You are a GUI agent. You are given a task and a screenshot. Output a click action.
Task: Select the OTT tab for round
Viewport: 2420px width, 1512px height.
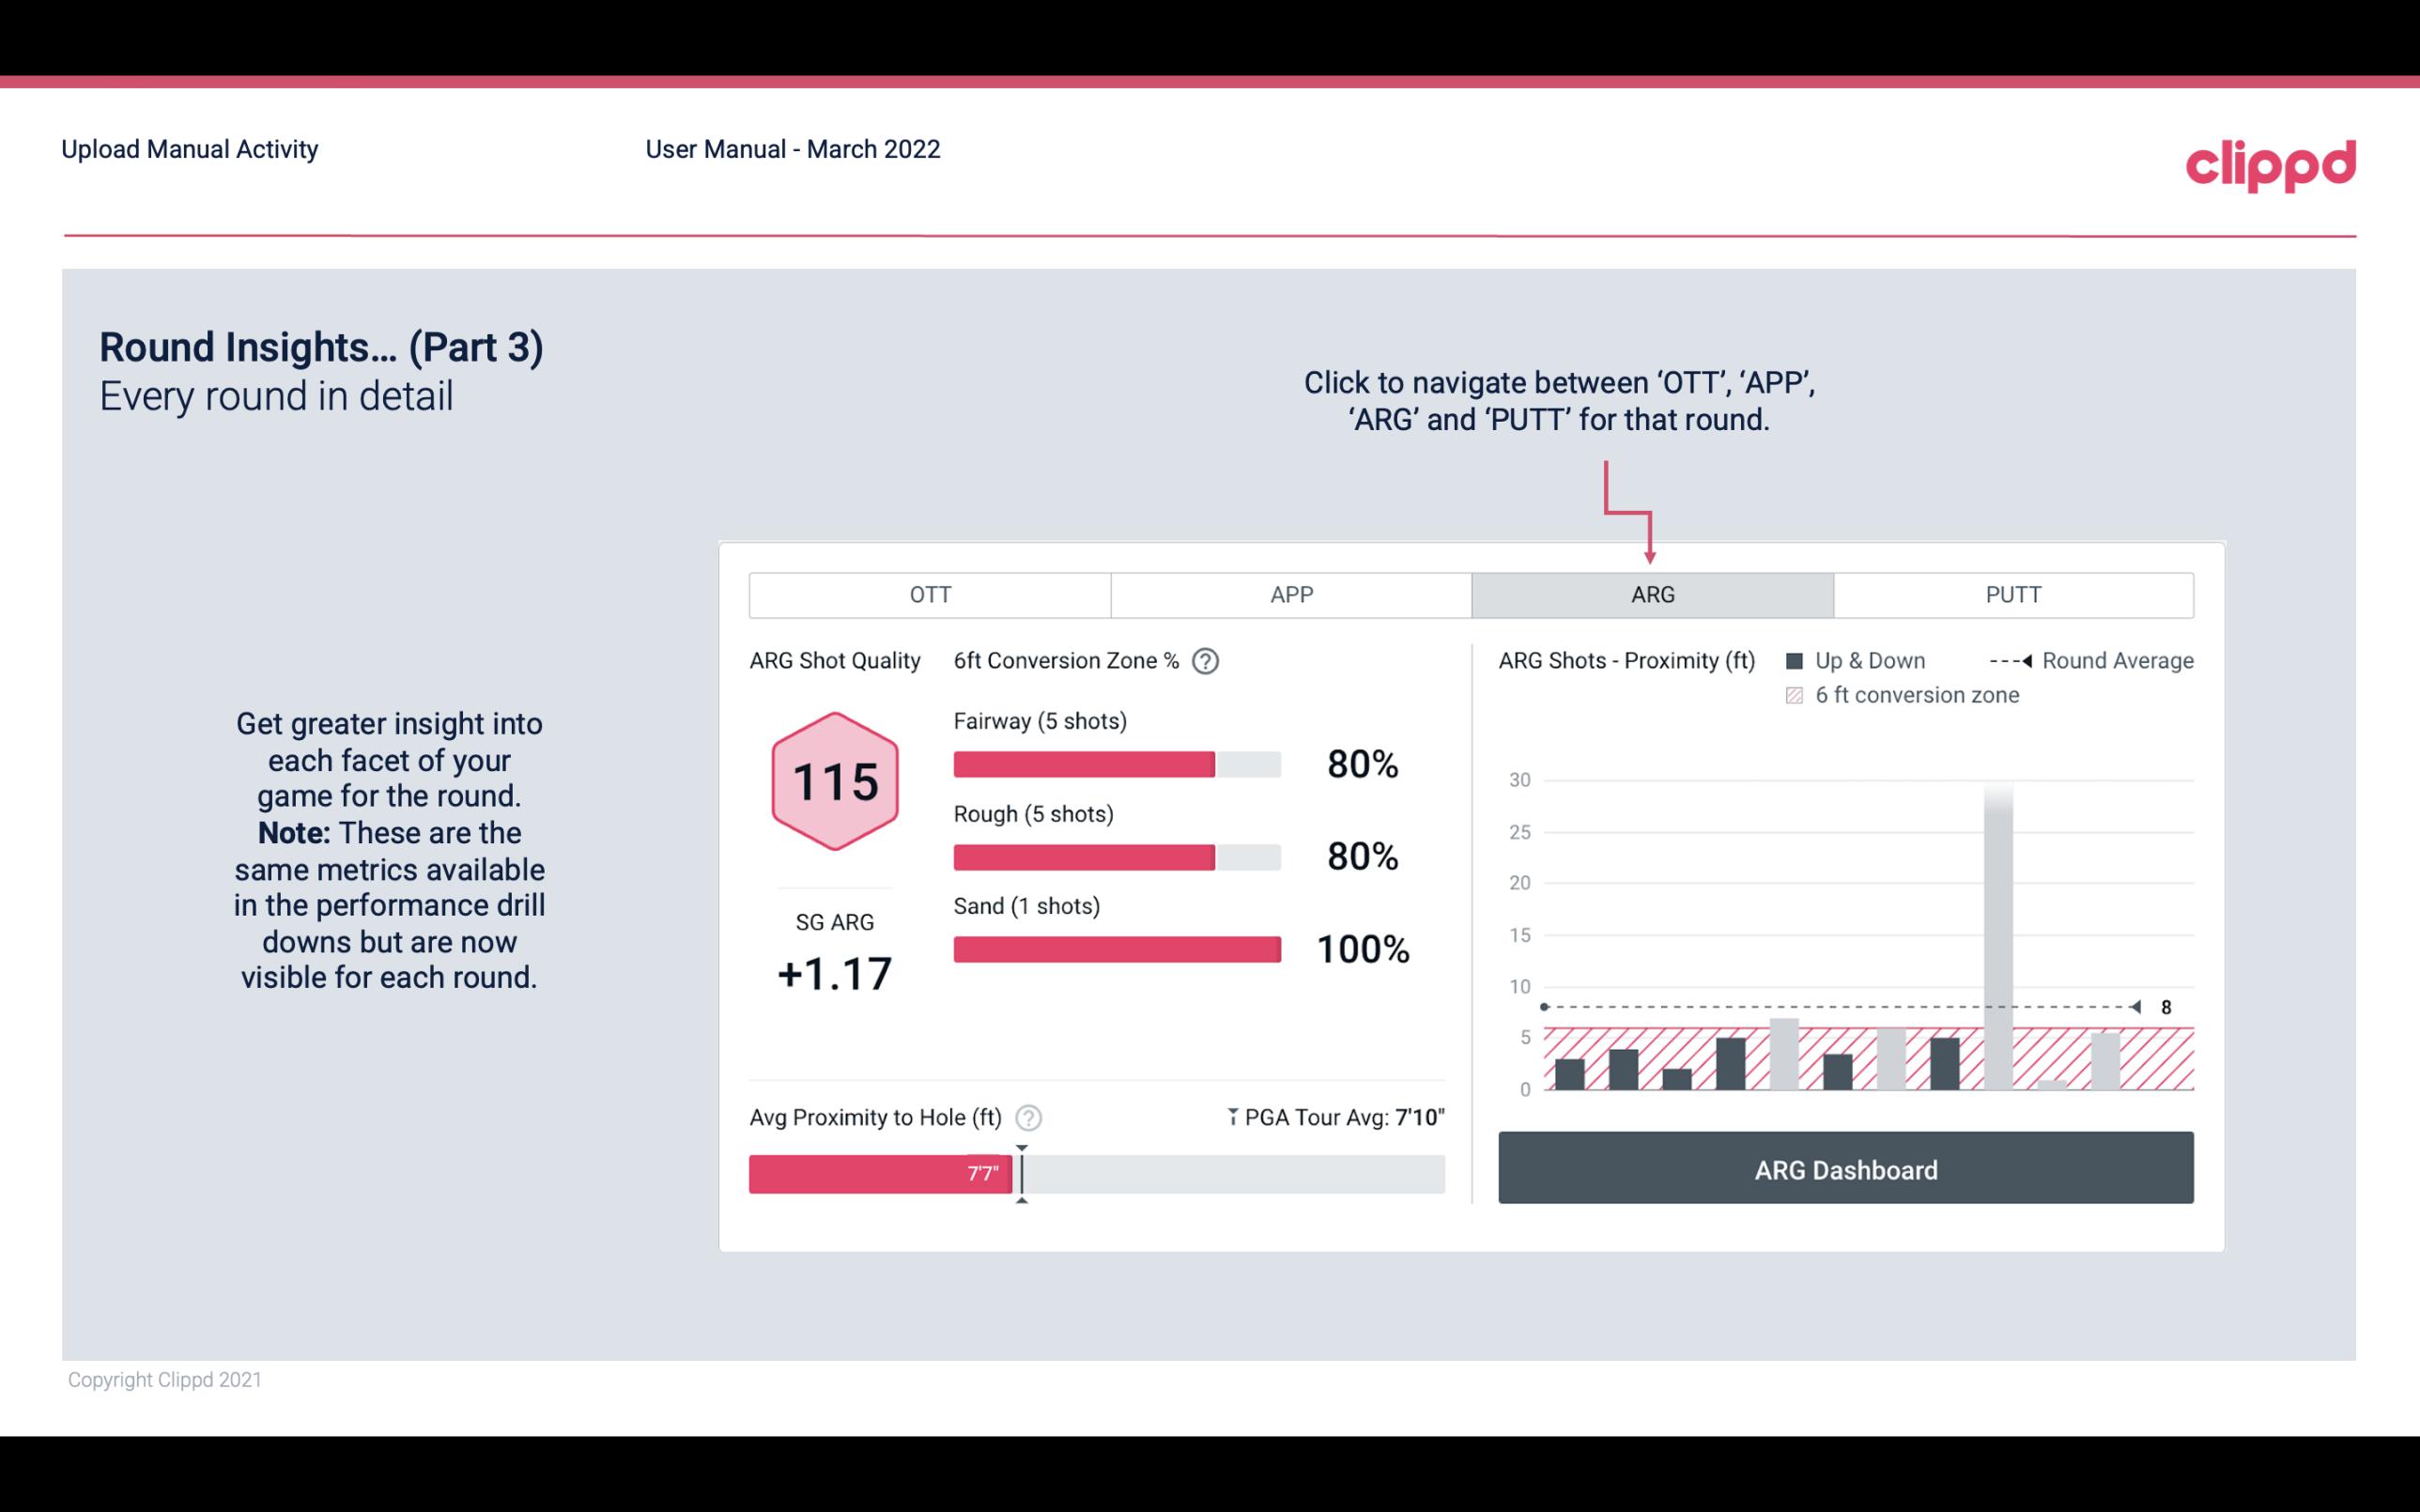(x=928, y=594)
